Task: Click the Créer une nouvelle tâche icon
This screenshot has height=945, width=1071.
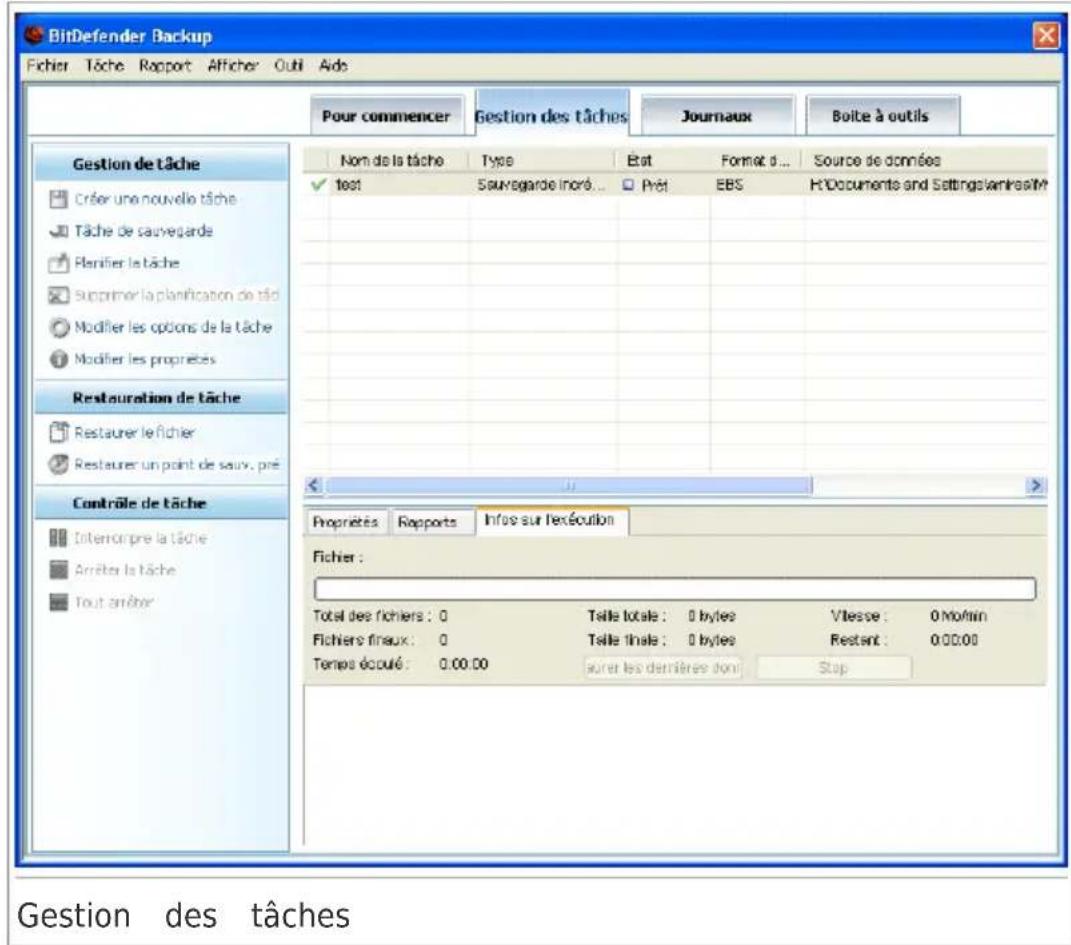Action: (59, 199)
